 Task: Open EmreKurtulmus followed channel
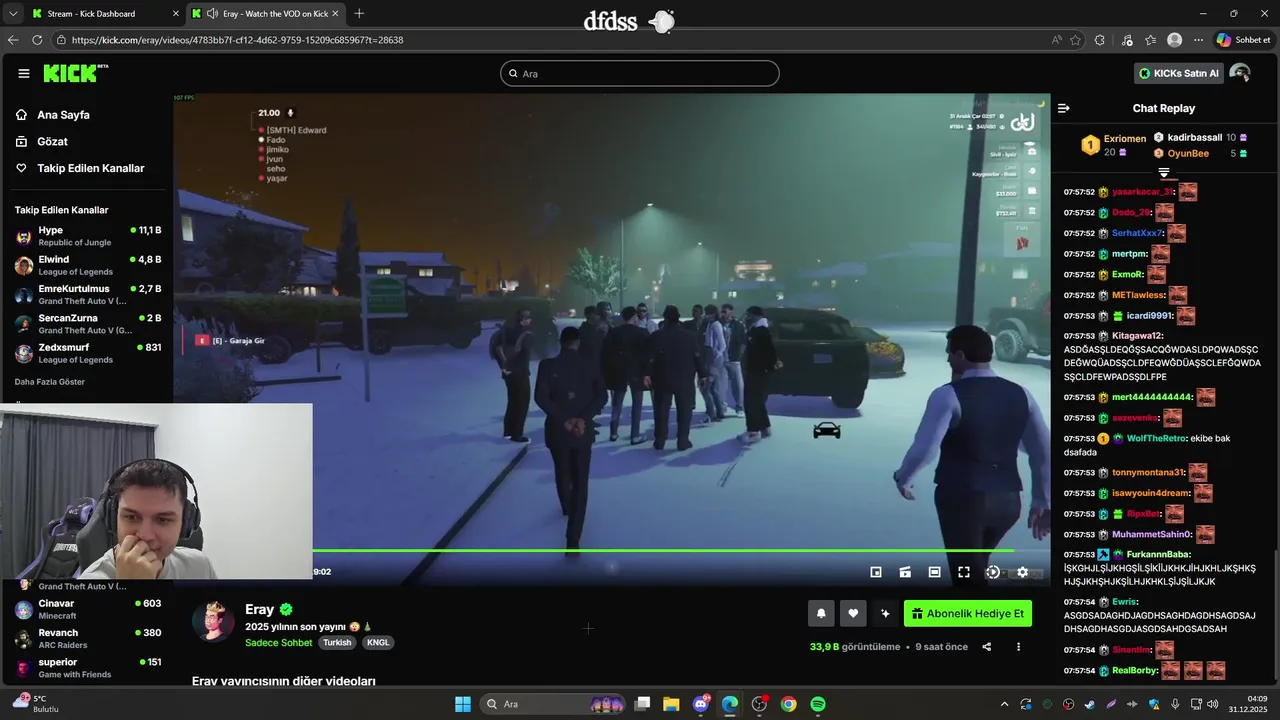click(x=88, y=294)
